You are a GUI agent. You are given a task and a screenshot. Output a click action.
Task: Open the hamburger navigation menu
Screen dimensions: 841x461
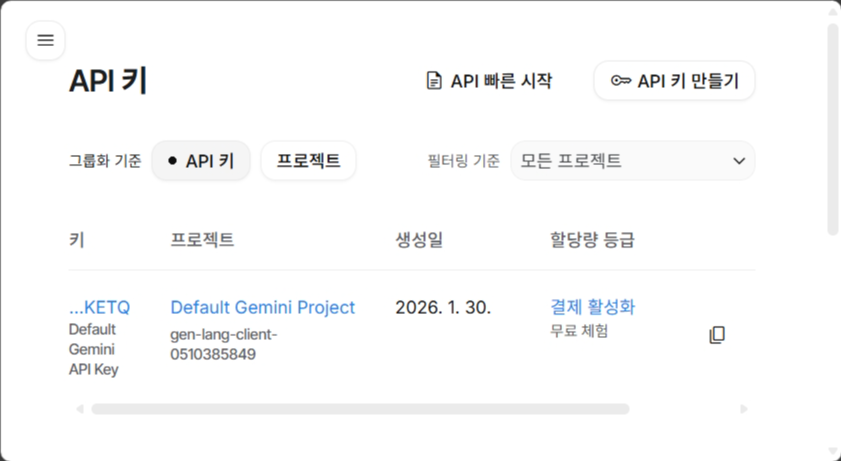click(x=45, y=41)
